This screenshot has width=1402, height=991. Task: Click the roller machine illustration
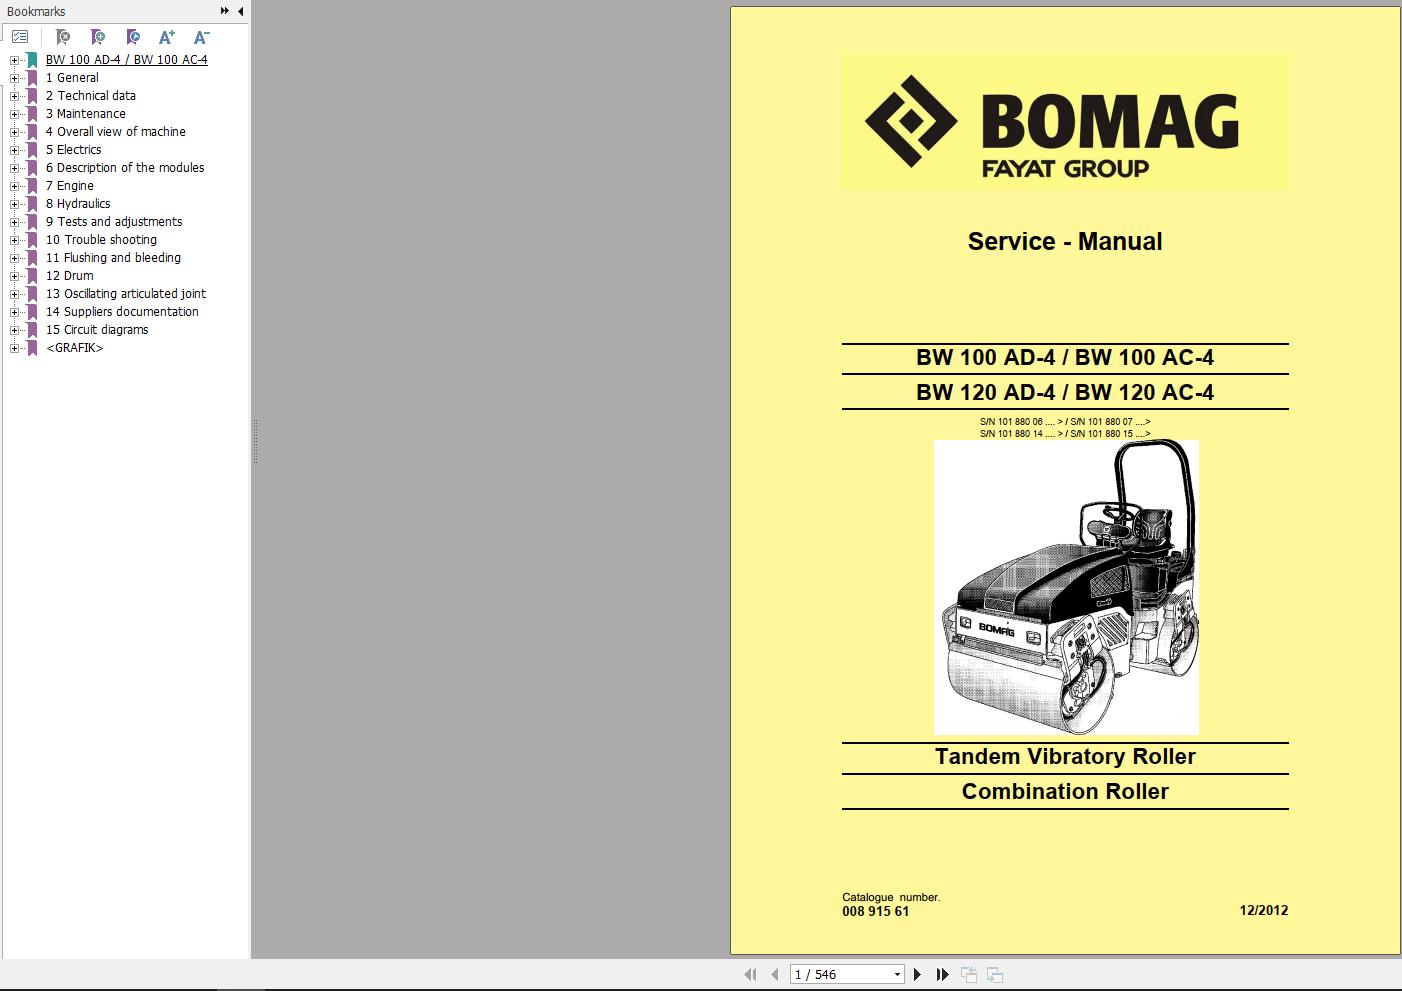click(x=1066, y=587)
